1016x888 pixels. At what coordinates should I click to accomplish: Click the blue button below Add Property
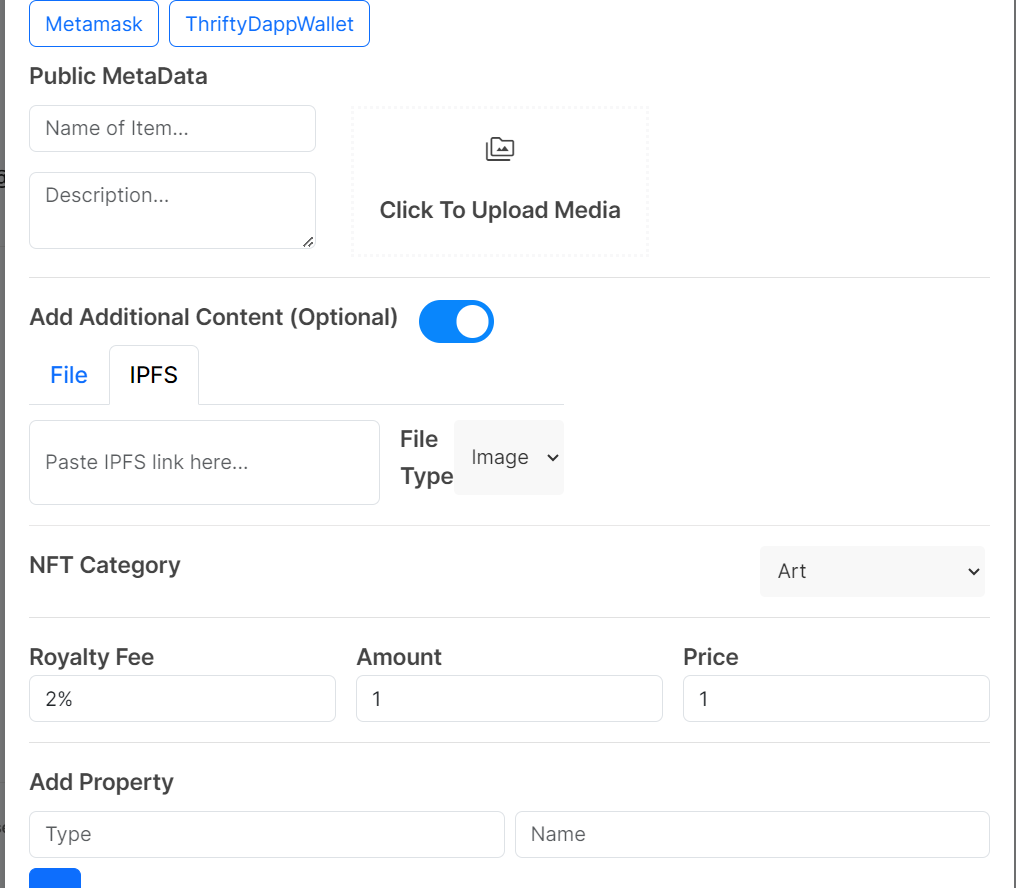coord(55,878)
